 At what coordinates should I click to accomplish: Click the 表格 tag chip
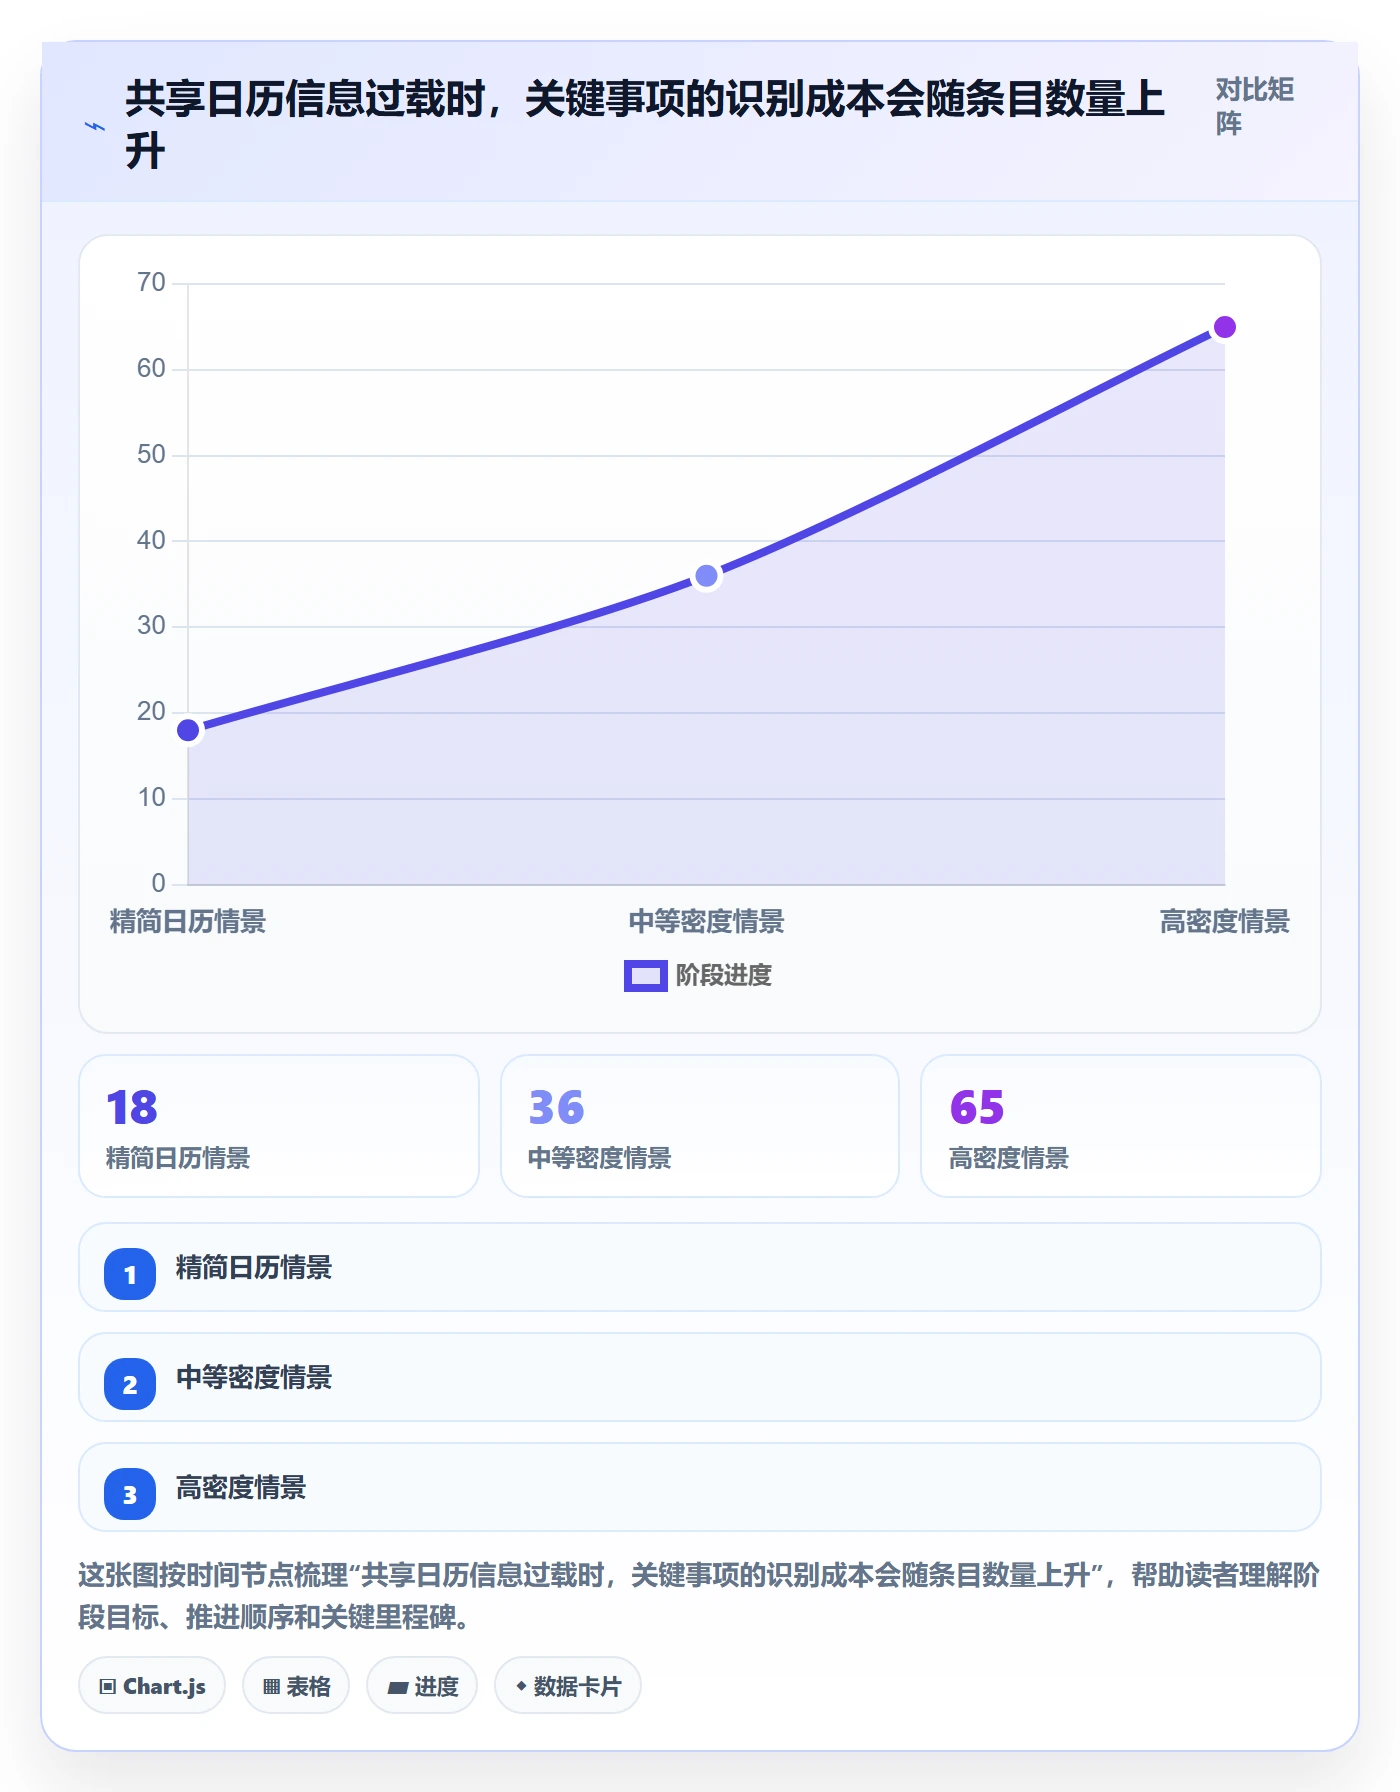pyautogui.click(x=296, y=1686)
